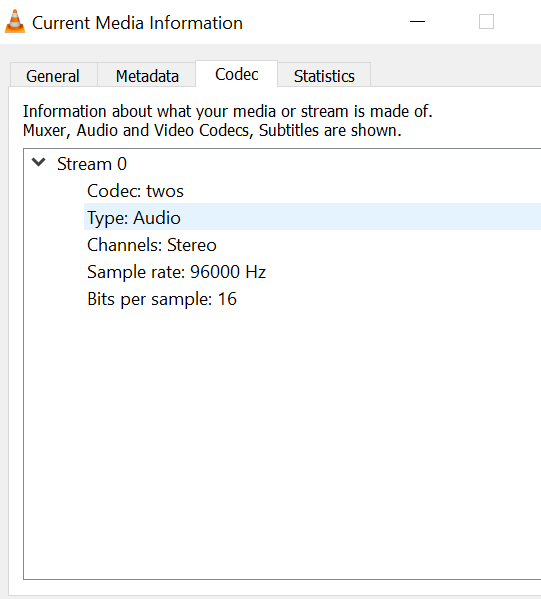Go to the Statistics tab
The width and height of the screenshot is (541, 599).
click(324, 76)
